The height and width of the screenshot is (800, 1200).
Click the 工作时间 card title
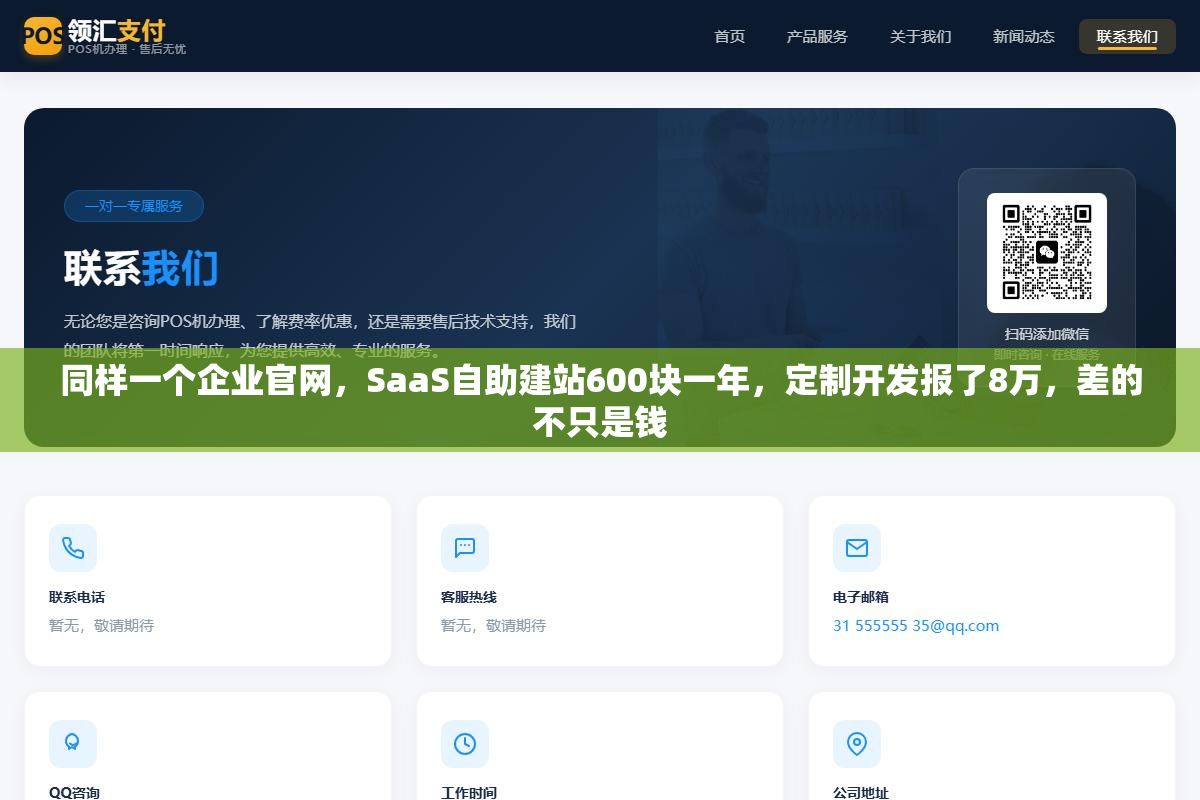469,793
